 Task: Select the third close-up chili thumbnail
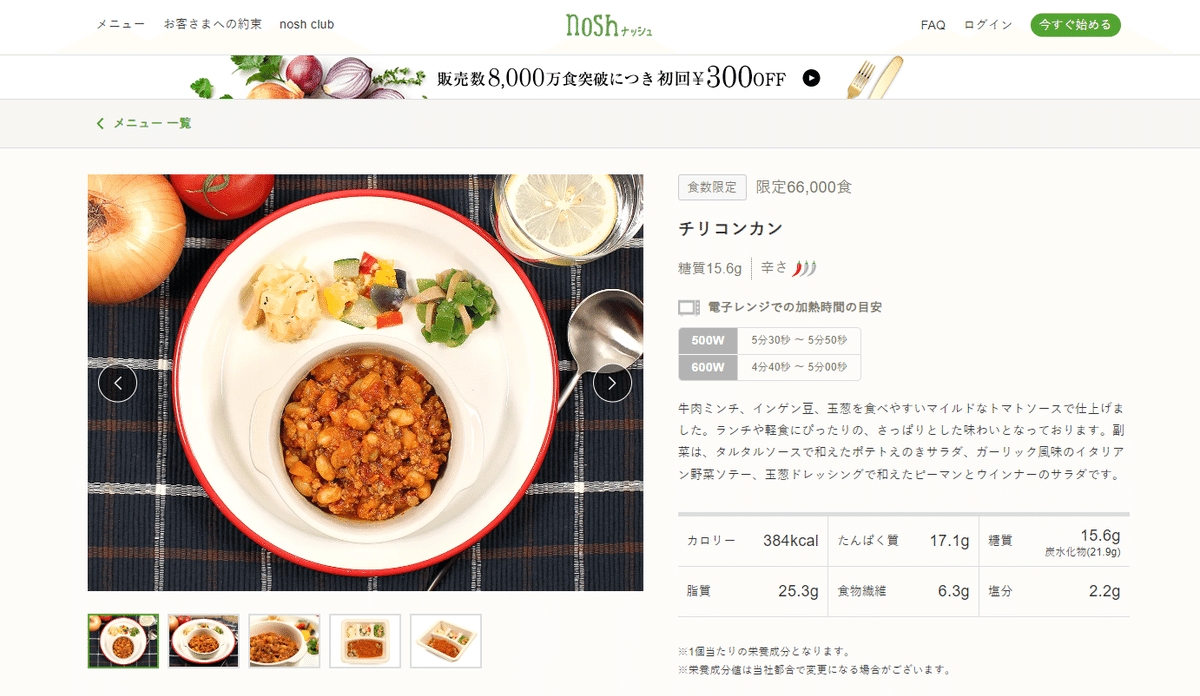(x=285, y=641)
